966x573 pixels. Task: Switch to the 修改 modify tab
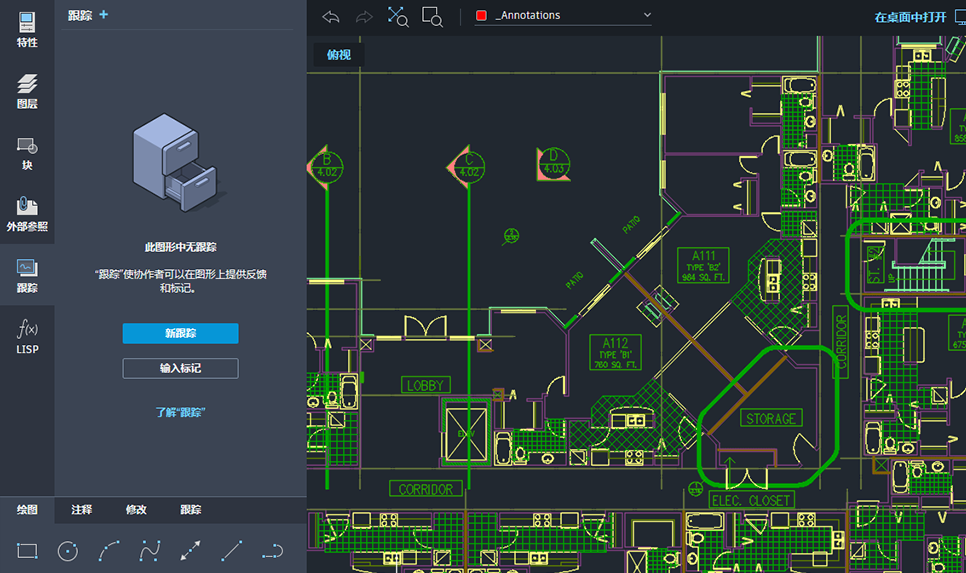[136, 510]
